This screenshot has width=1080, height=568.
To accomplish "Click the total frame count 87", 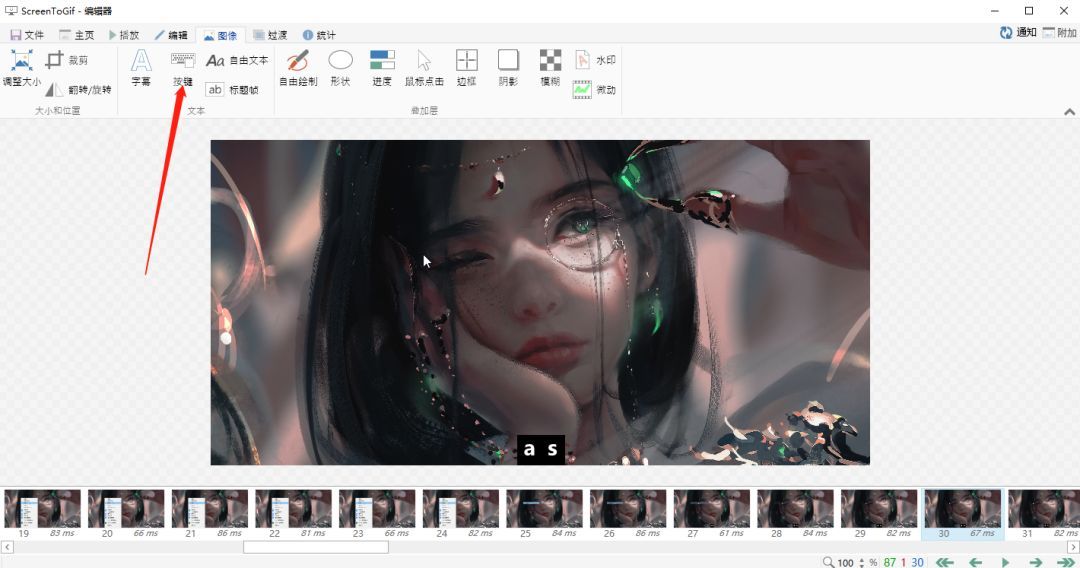I will coord(890,562).
